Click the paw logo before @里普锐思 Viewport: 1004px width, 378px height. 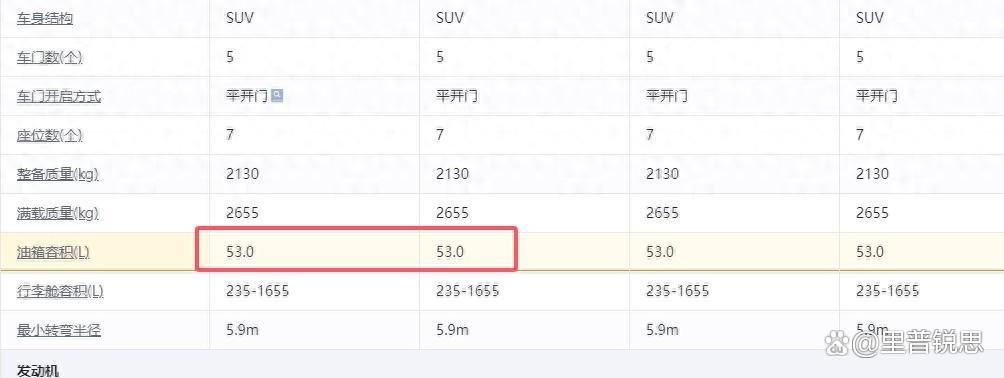point(836,341)
